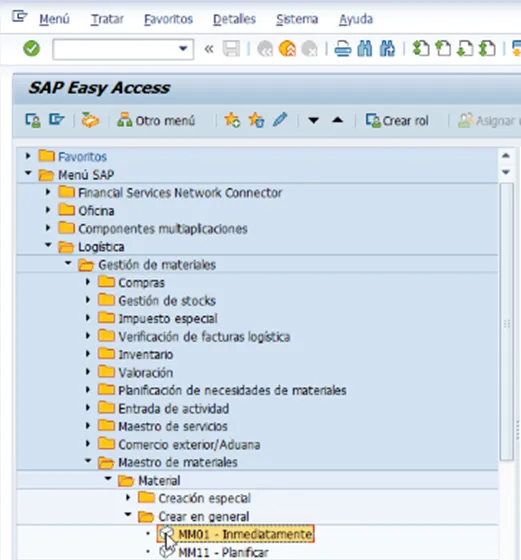Collapse the Material node
Viewport: 521px width, 560px height.
point(108,479)
